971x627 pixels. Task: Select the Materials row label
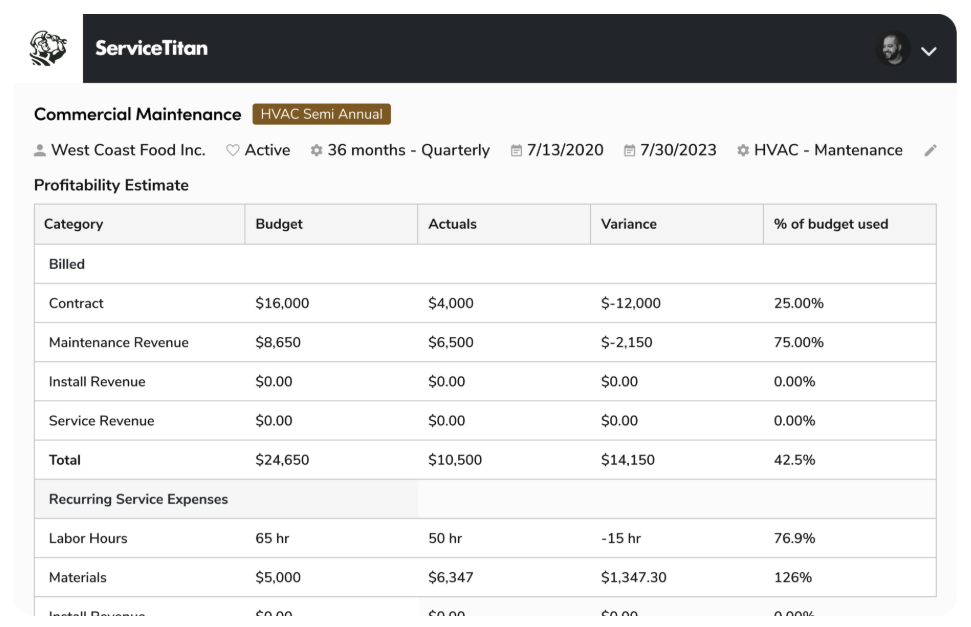point(78,577)
